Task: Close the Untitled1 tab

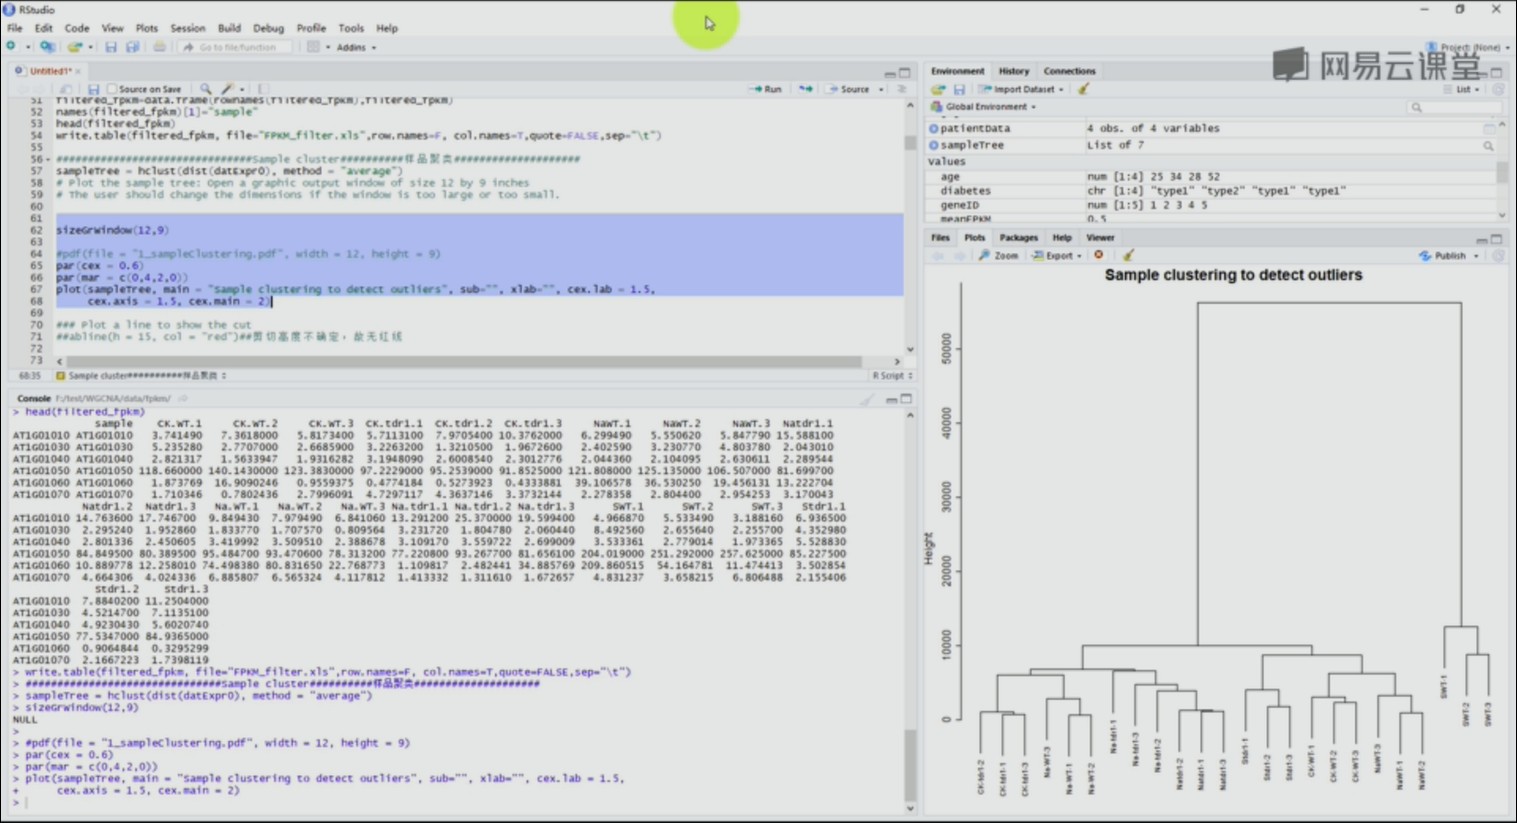Action: [78, 71]
